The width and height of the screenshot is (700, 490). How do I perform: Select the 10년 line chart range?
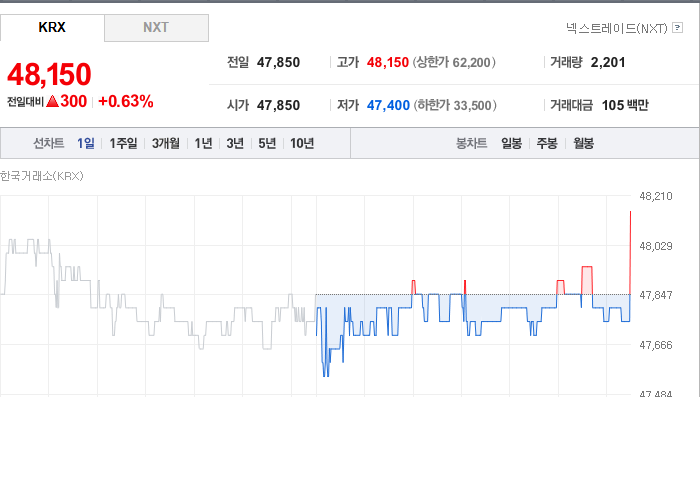tap(302, 143)
